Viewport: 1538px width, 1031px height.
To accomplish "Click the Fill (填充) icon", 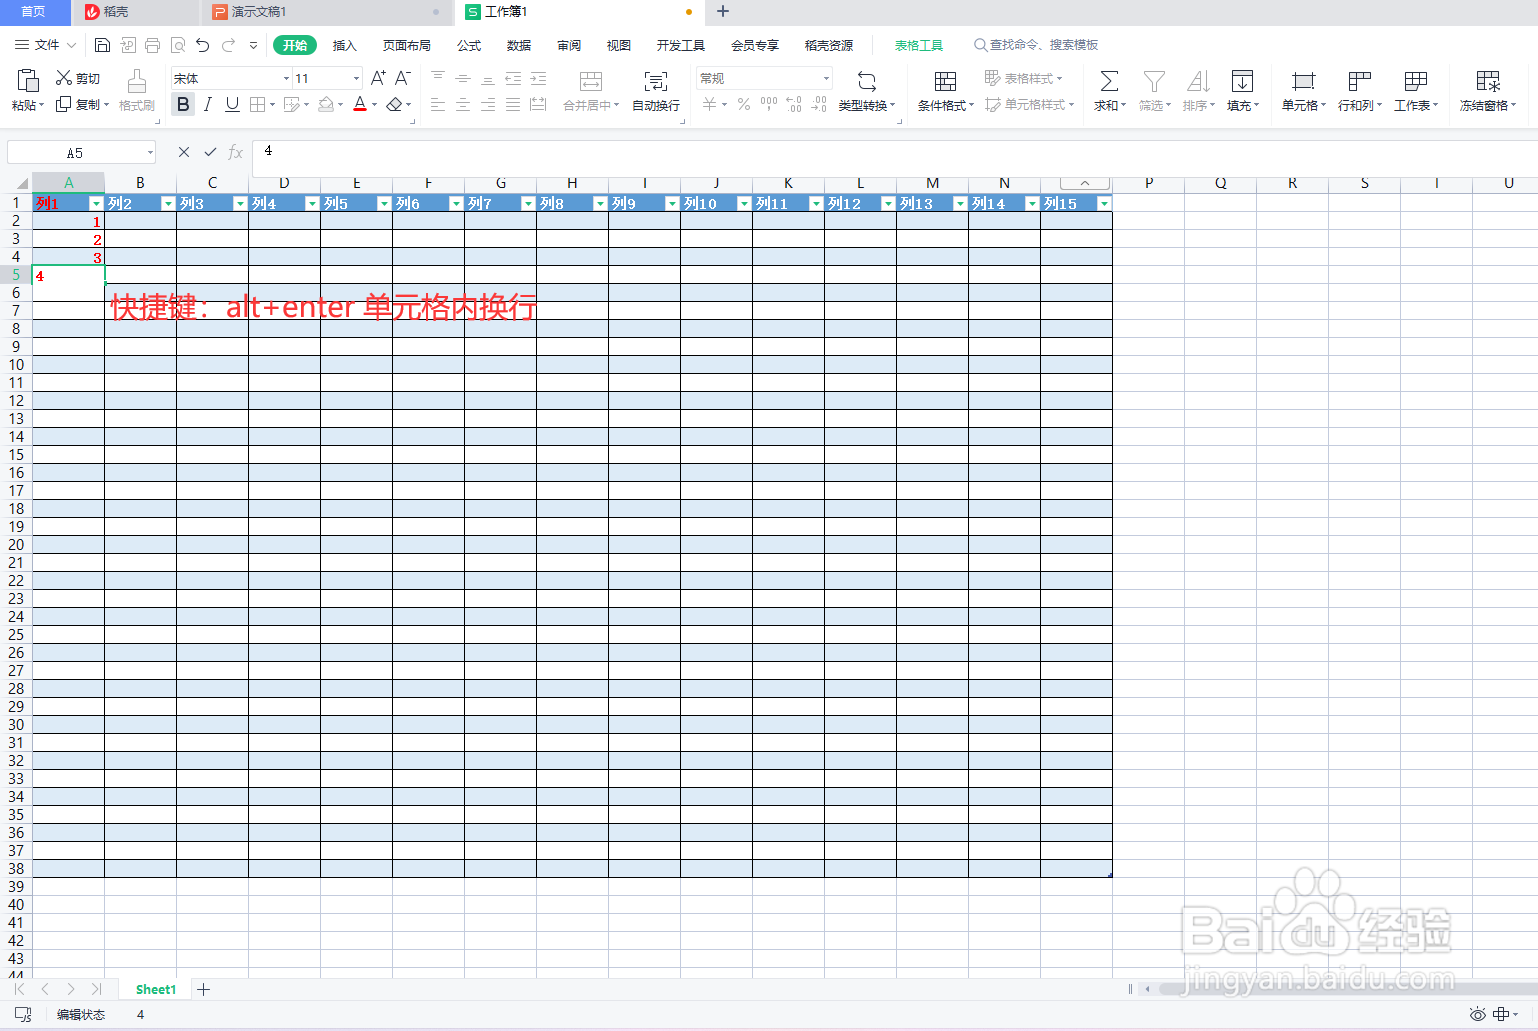I will click(x=1242, y=81).
